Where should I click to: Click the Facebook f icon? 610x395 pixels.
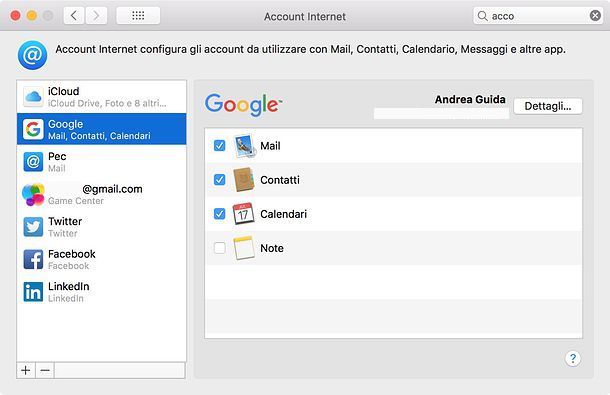33,260
